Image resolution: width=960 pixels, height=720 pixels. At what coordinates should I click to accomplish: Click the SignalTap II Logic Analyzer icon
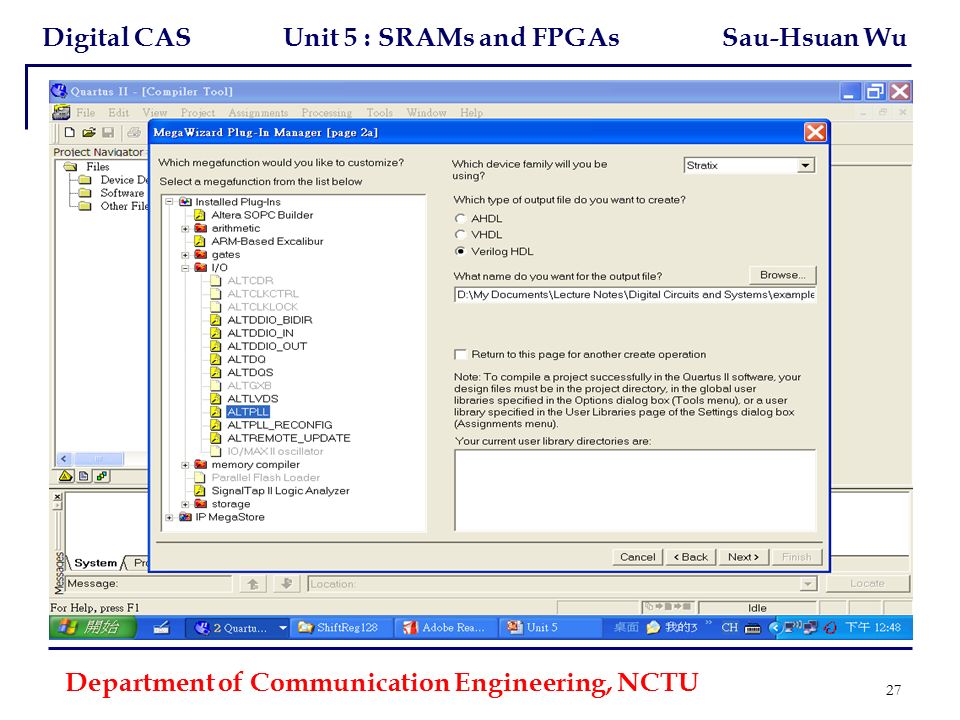(200, 490)
